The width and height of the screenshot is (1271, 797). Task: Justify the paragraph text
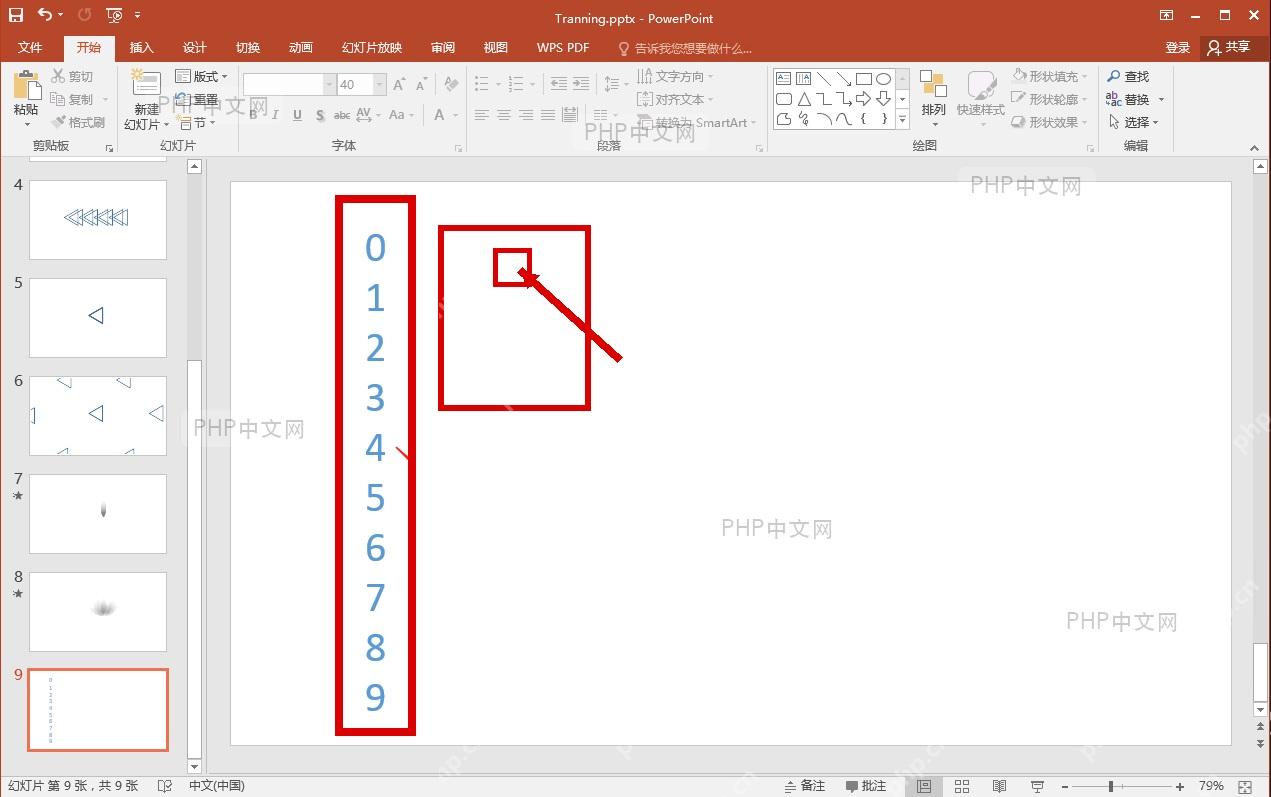548,115
